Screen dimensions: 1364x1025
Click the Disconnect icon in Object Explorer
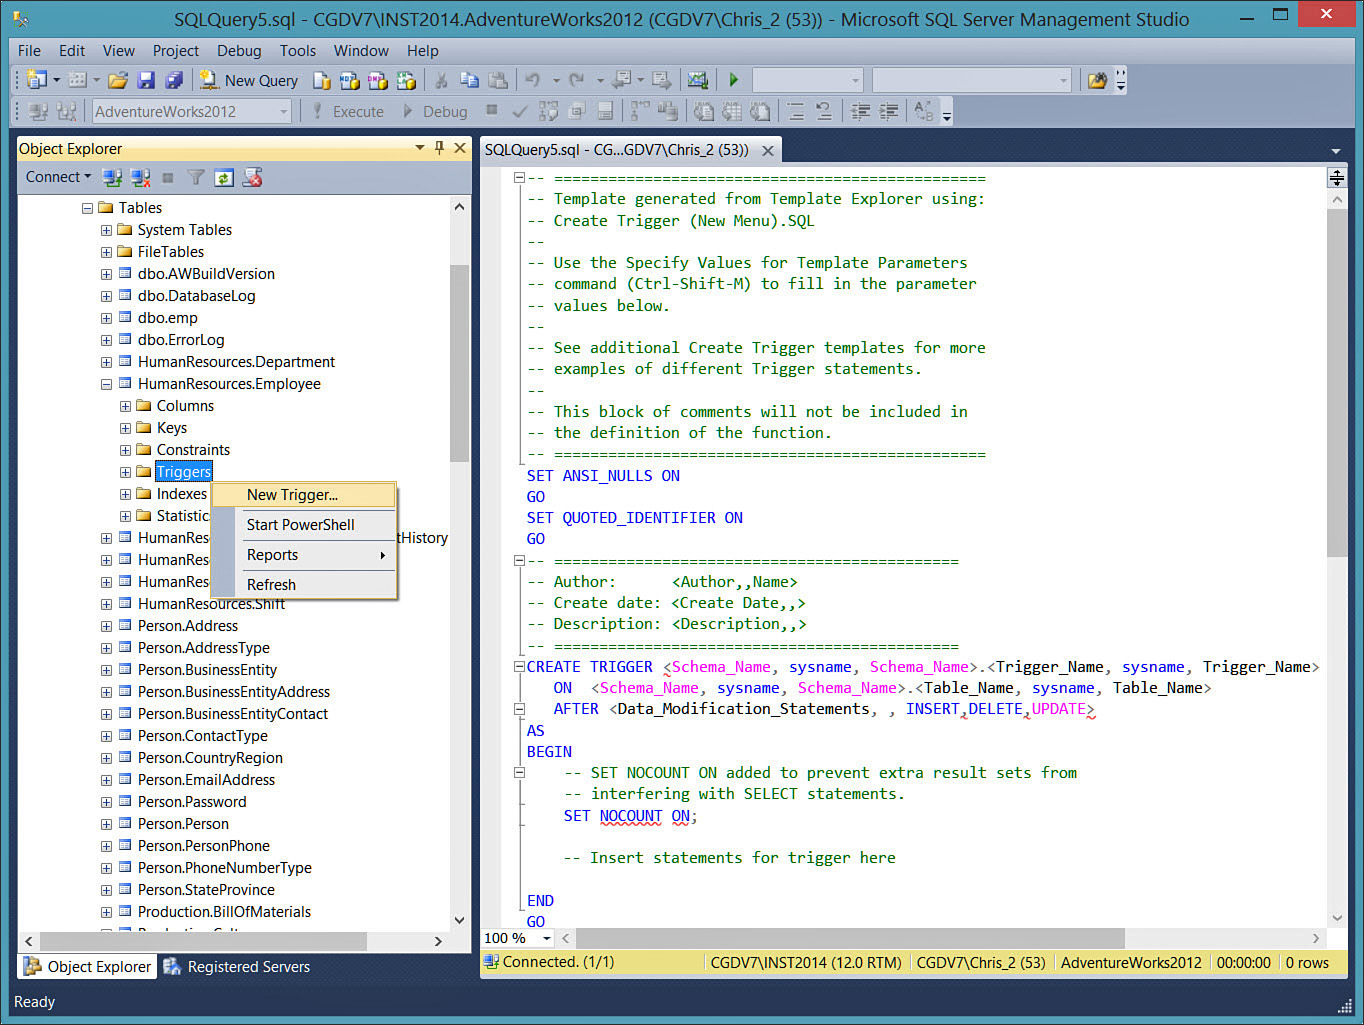point(140,178)
